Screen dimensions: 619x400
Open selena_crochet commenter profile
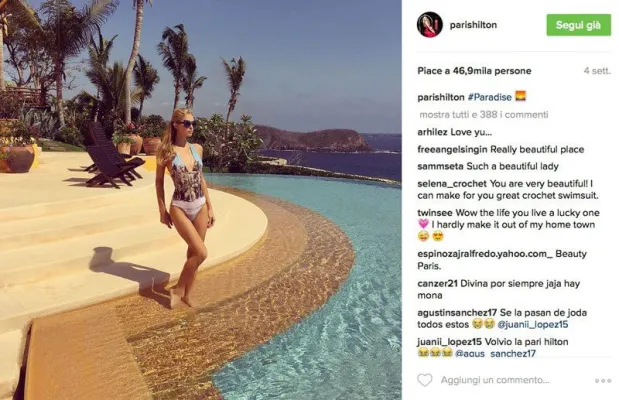point(452,184)
